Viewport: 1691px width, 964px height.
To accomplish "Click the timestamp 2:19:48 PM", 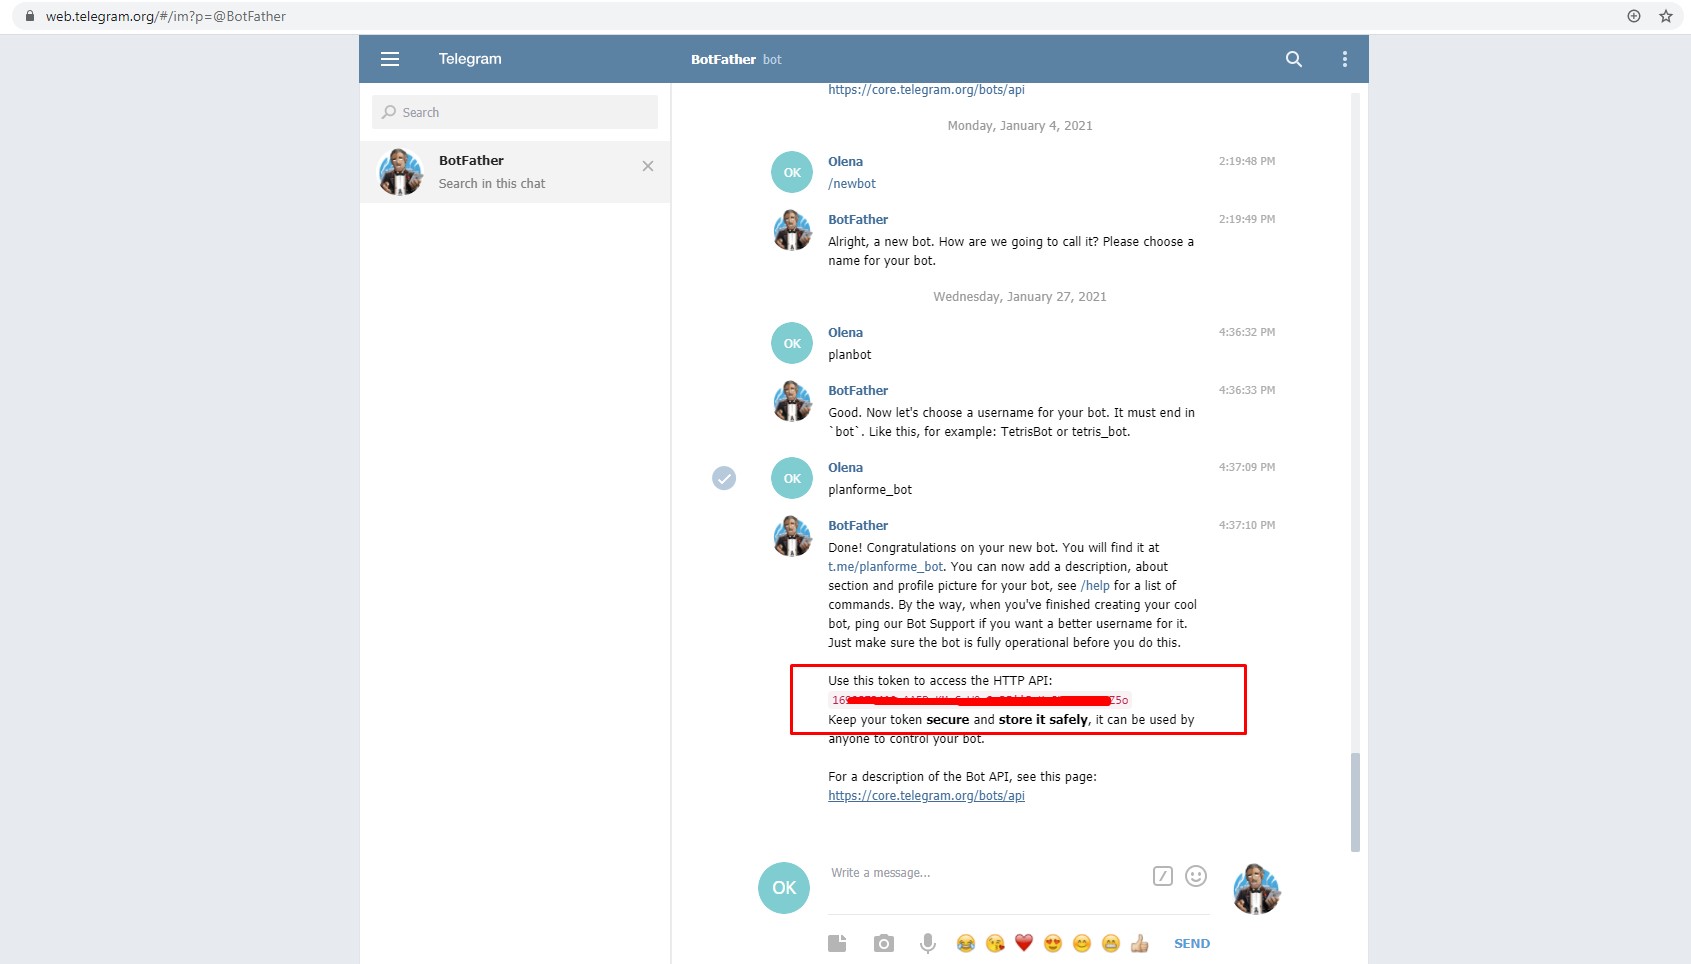I will (x=1246, y=161).
